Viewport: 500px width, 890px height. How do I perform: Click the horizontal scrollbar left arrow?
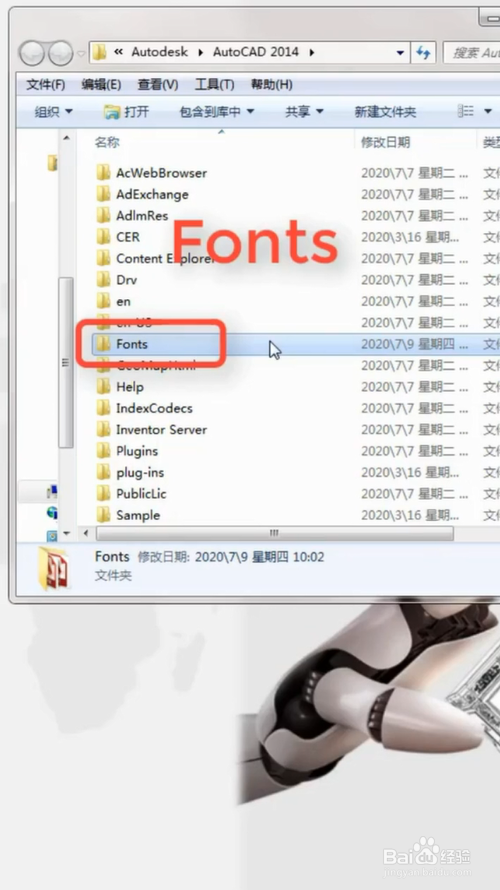pyautogui.click(x=86, y=533)
